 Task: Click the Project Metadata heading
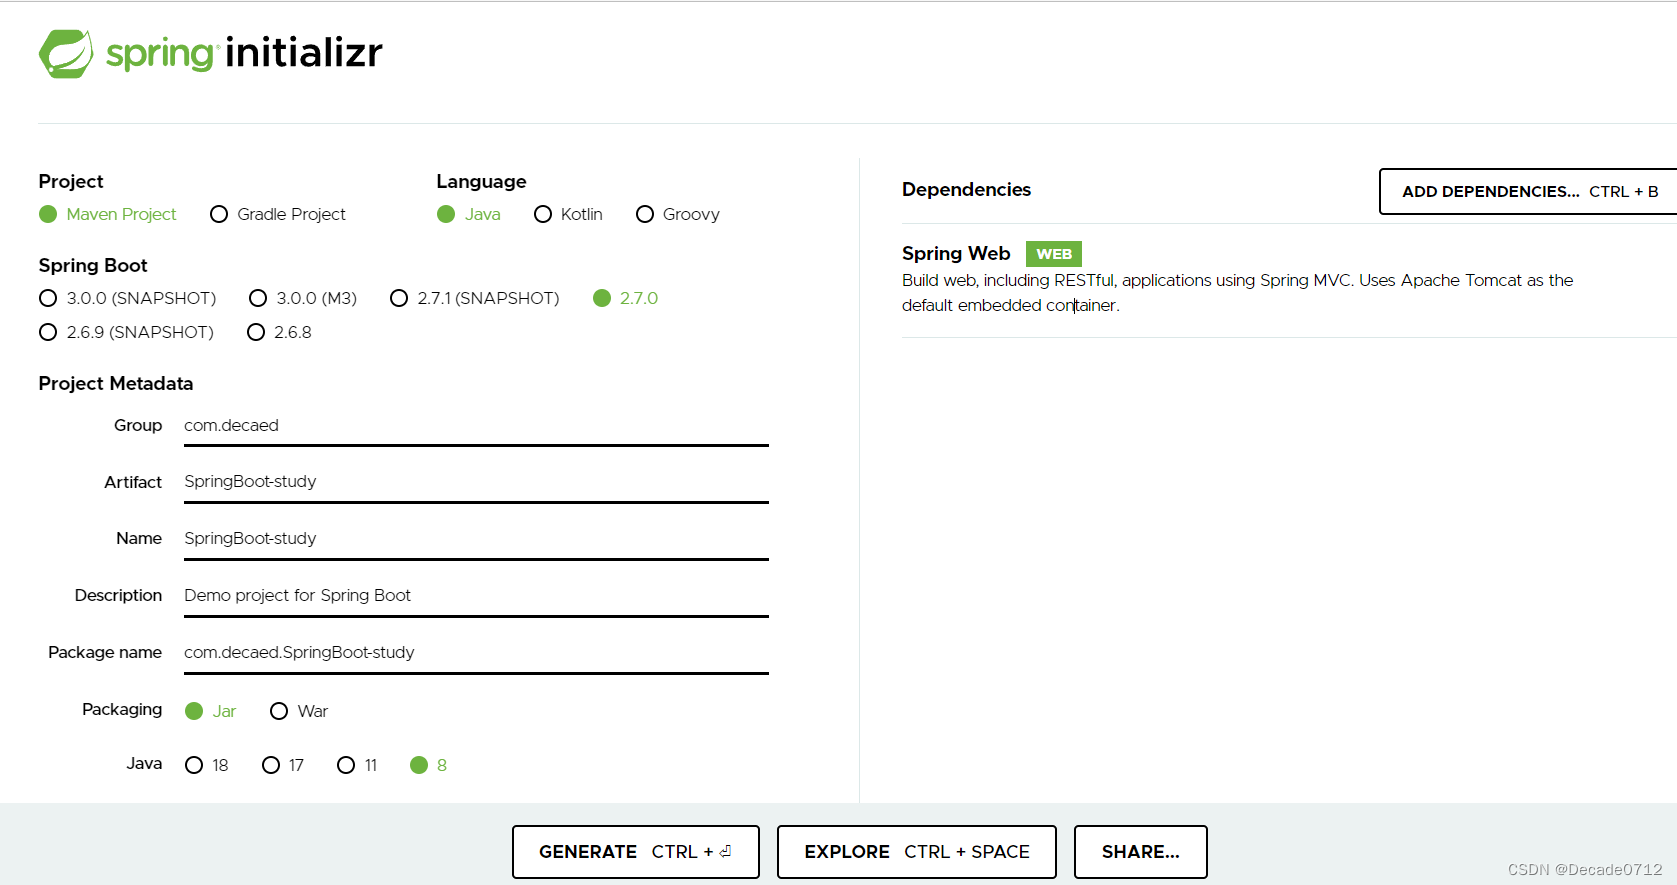(116, 384)
